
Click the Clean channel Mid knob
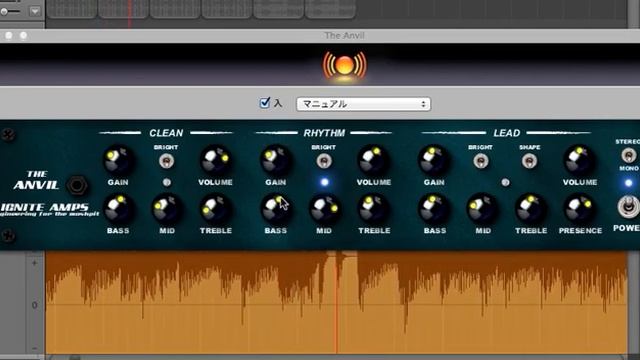(167, 209)
